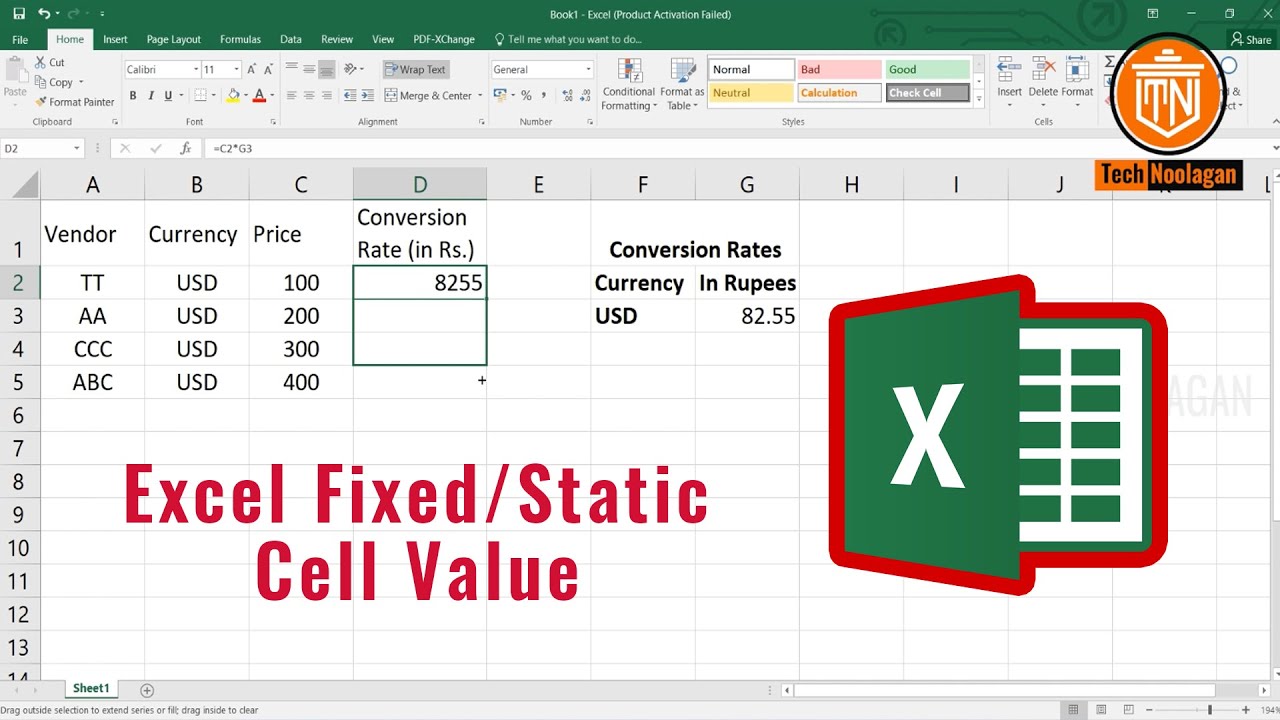Click the zoom slider in status bar
Image resolution: width=1280 pixels, height=720 pixels.
point(1211,710)
